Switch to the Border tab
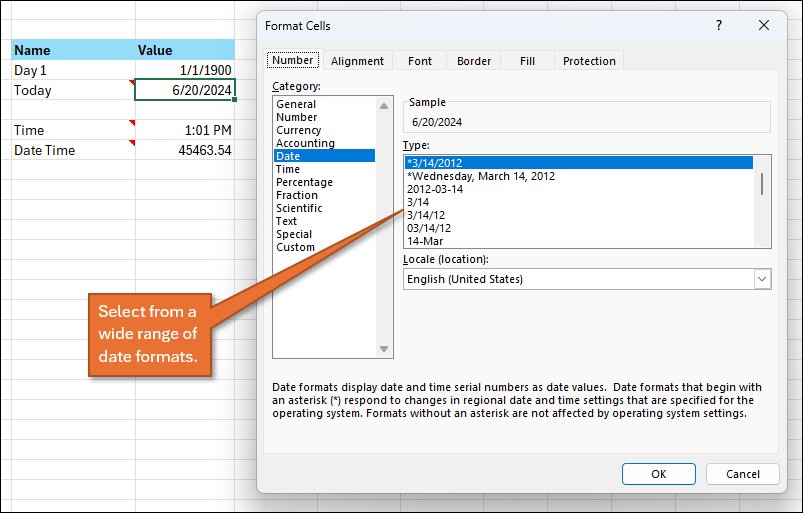The image size is (803, 513). tap(474, 61)
